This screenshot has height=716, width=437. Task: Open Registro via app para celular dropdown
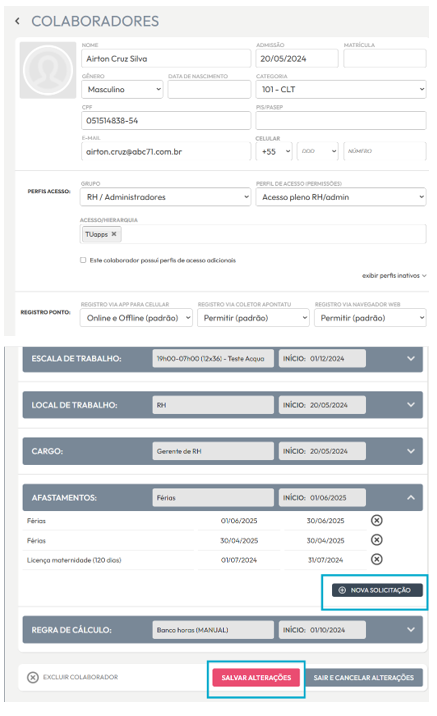tap(136, 318)
